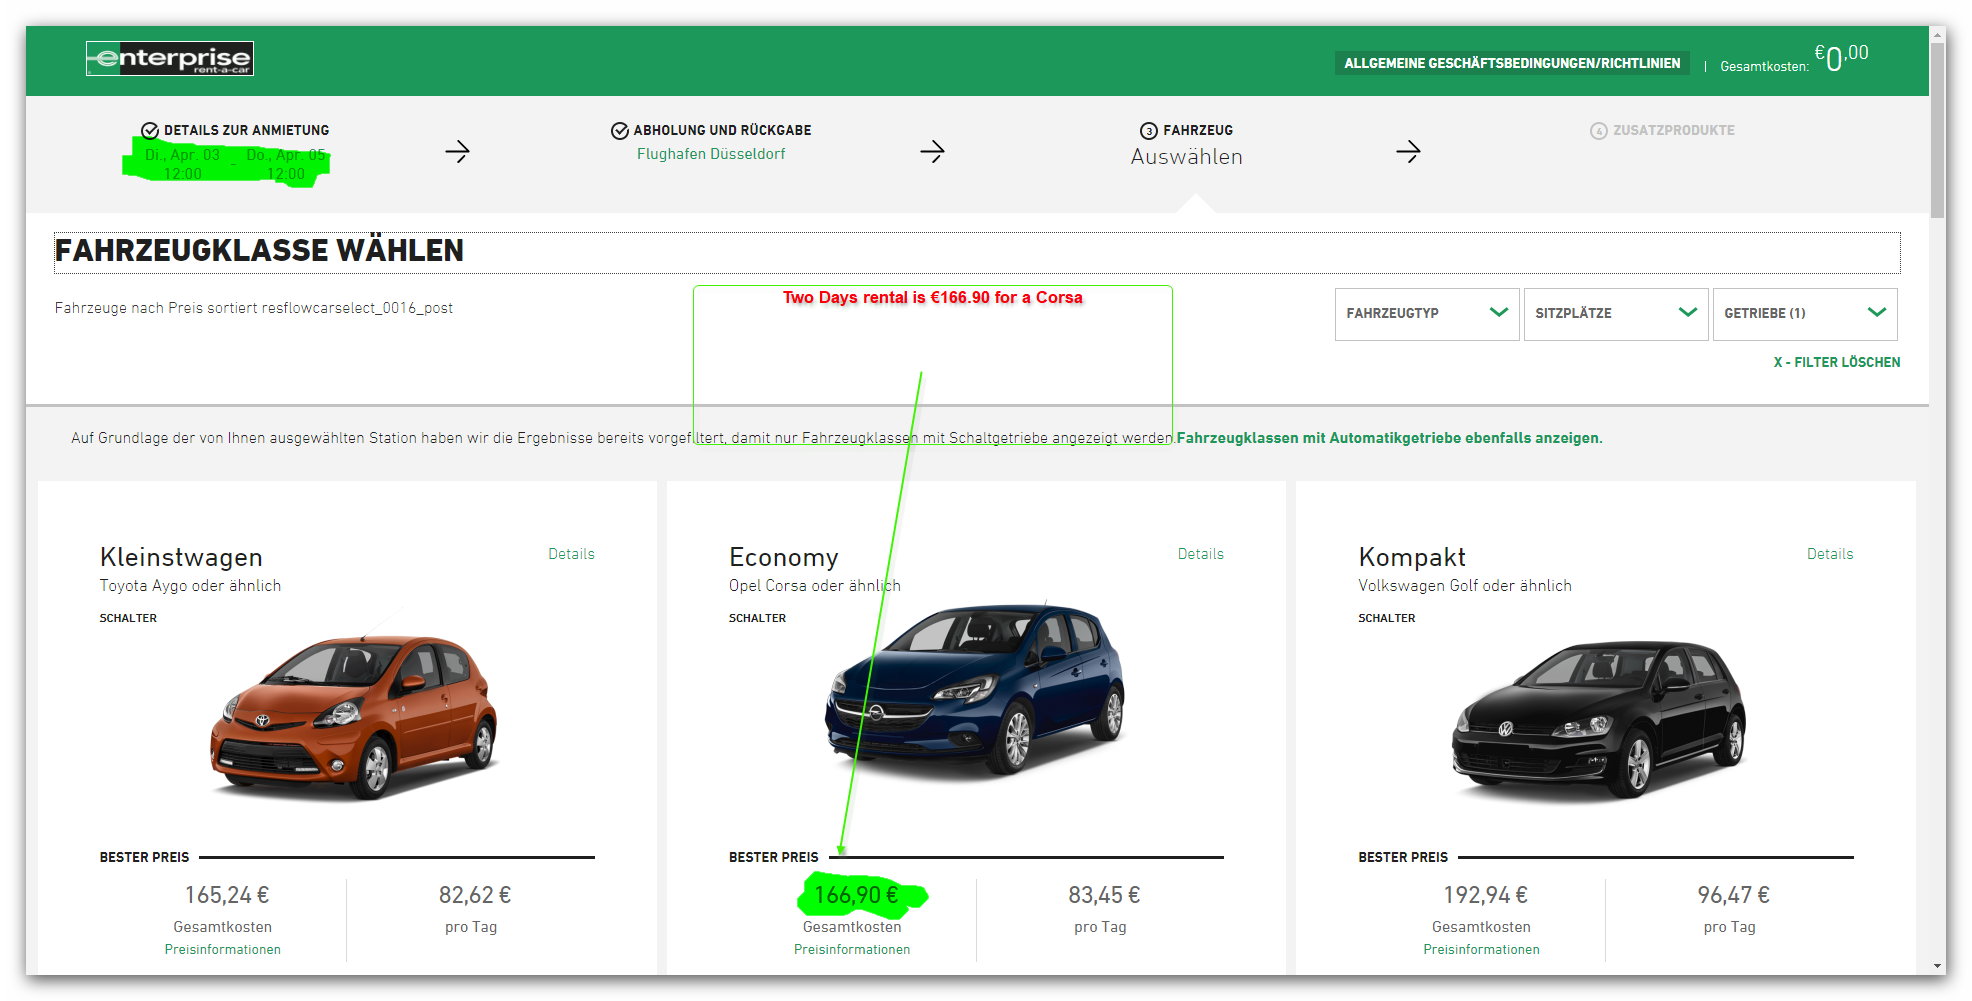1972x1001 pixels.
Task: Click checkmark icon beside Abholung und Rückgabe
Action: pos(620,131)
